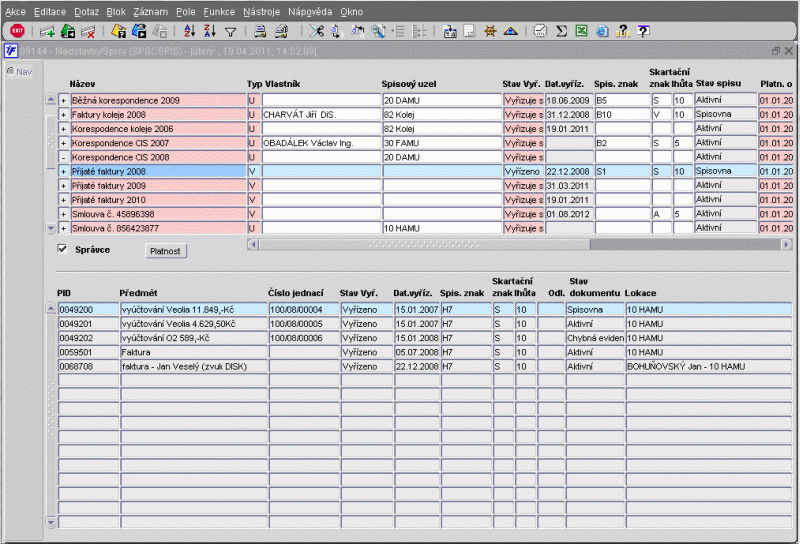The image size is (800, 544).
Task: Click the sigma sum icon
Action: pos(561,32)
